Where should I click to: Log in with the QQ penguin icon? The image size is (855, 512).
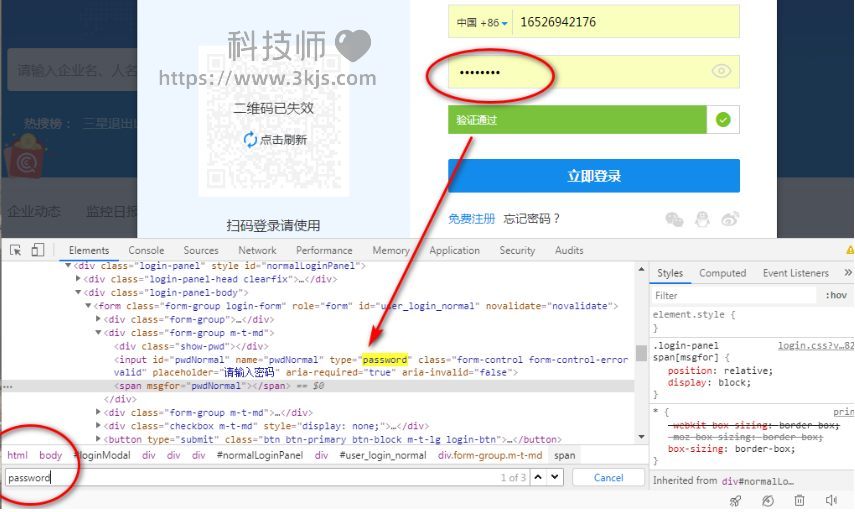coord(702,219)
